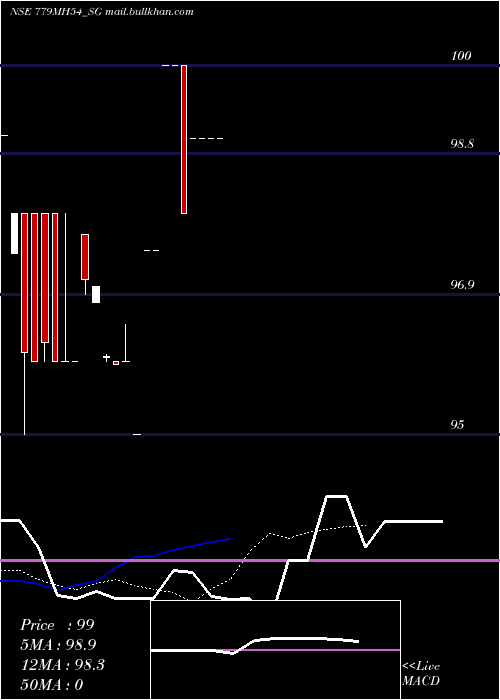The image size is (500, 700).
Task: Click the '12MA : 98.3' value
Action: (63, 665)
